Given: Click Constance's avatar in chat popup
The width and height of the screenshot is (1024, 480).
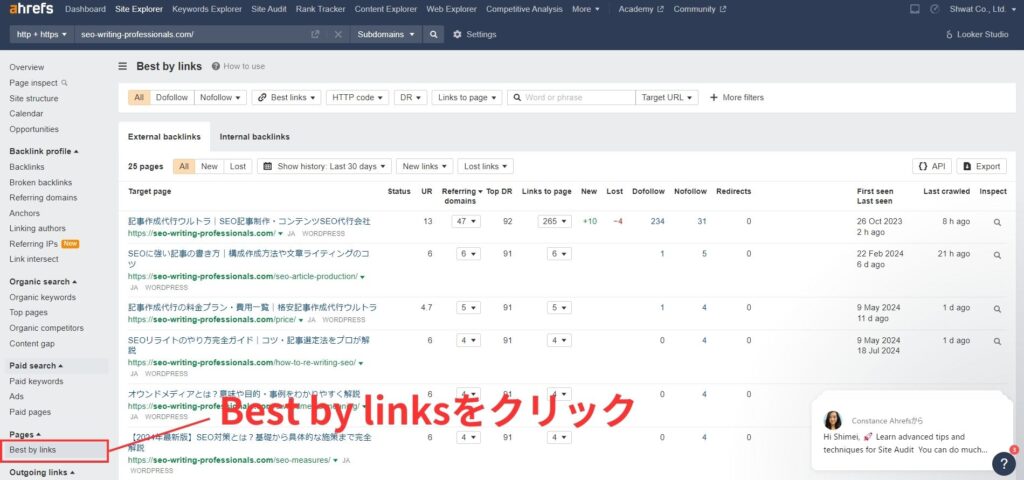Looking at the screenshot, I should [x=833, y=420].
